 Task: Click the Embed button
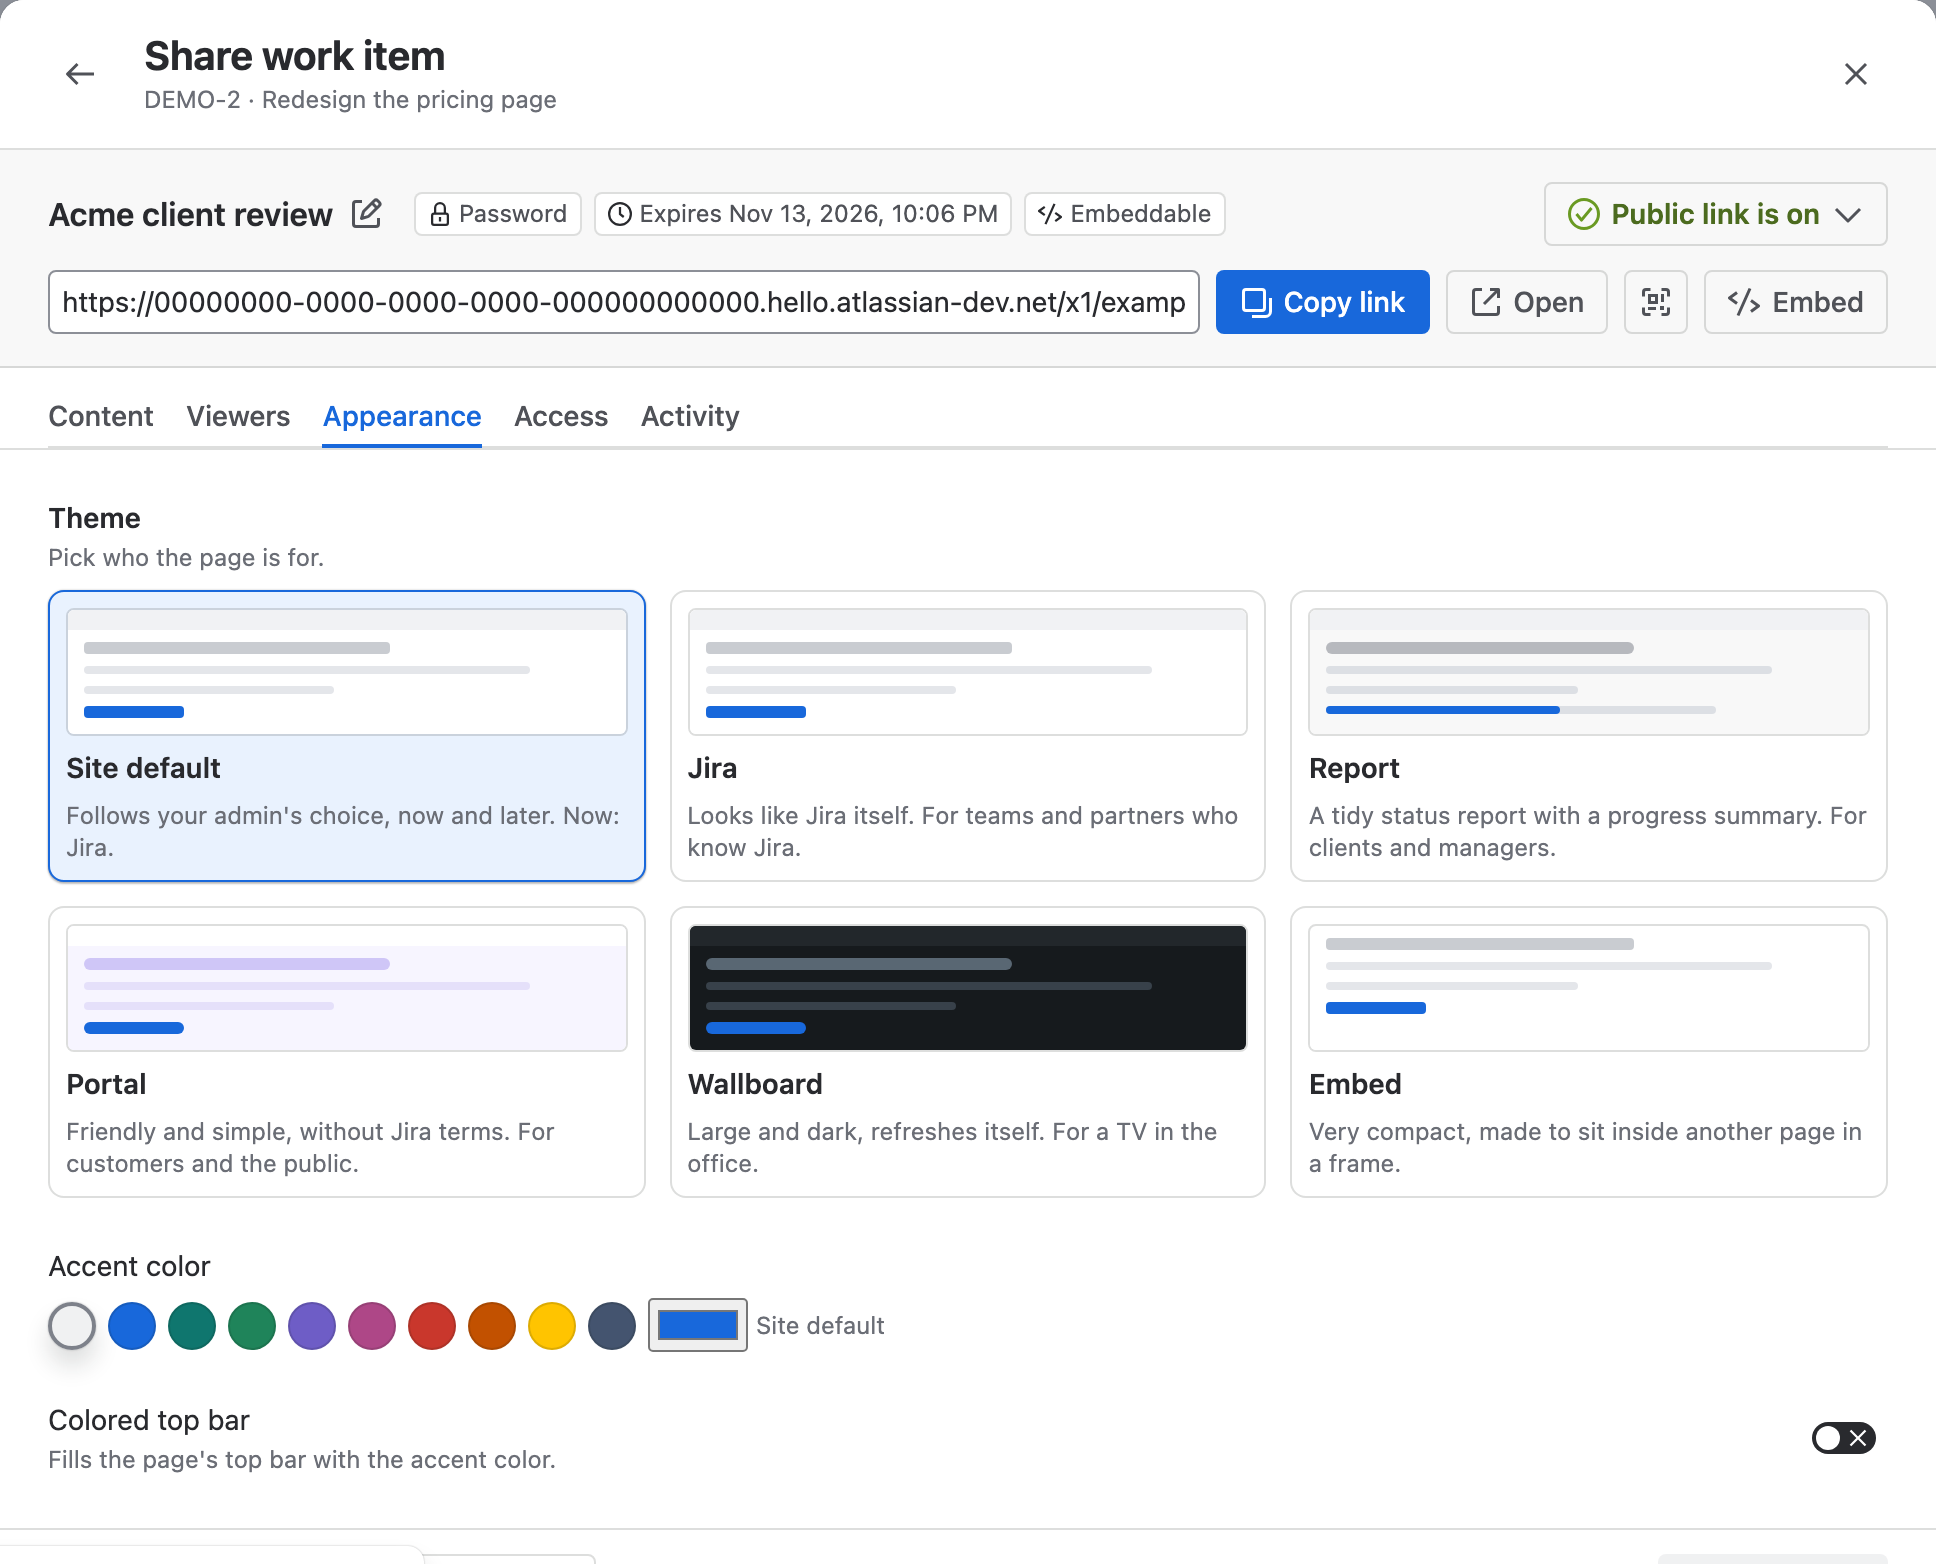pos(1796,302)
